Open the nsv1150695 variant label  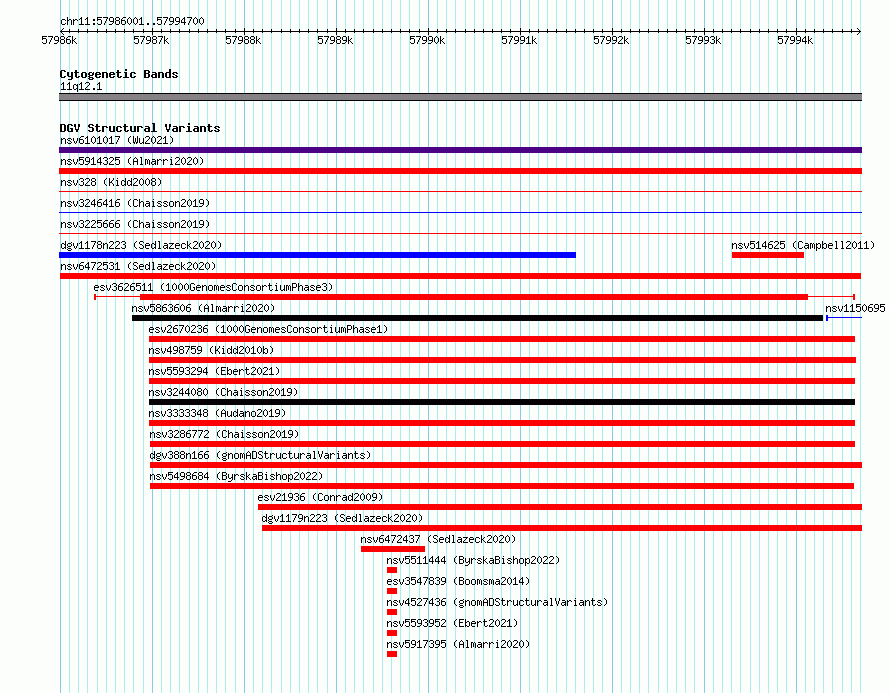coord(855,308)
